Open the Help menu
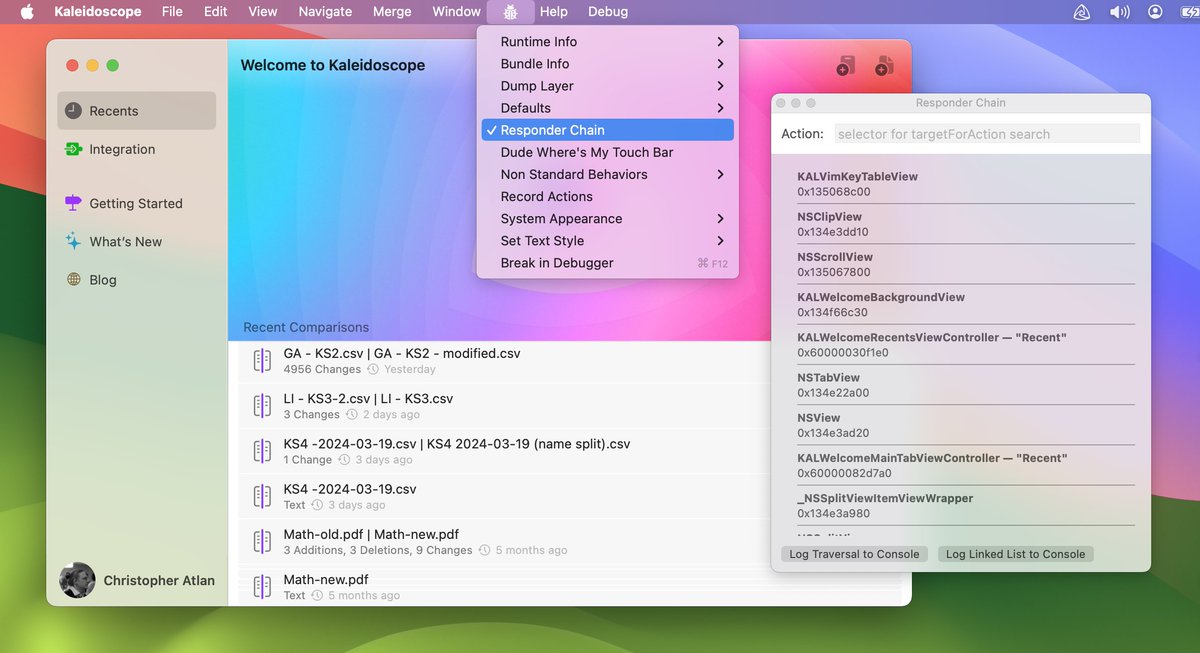 [x=553, y=12]
